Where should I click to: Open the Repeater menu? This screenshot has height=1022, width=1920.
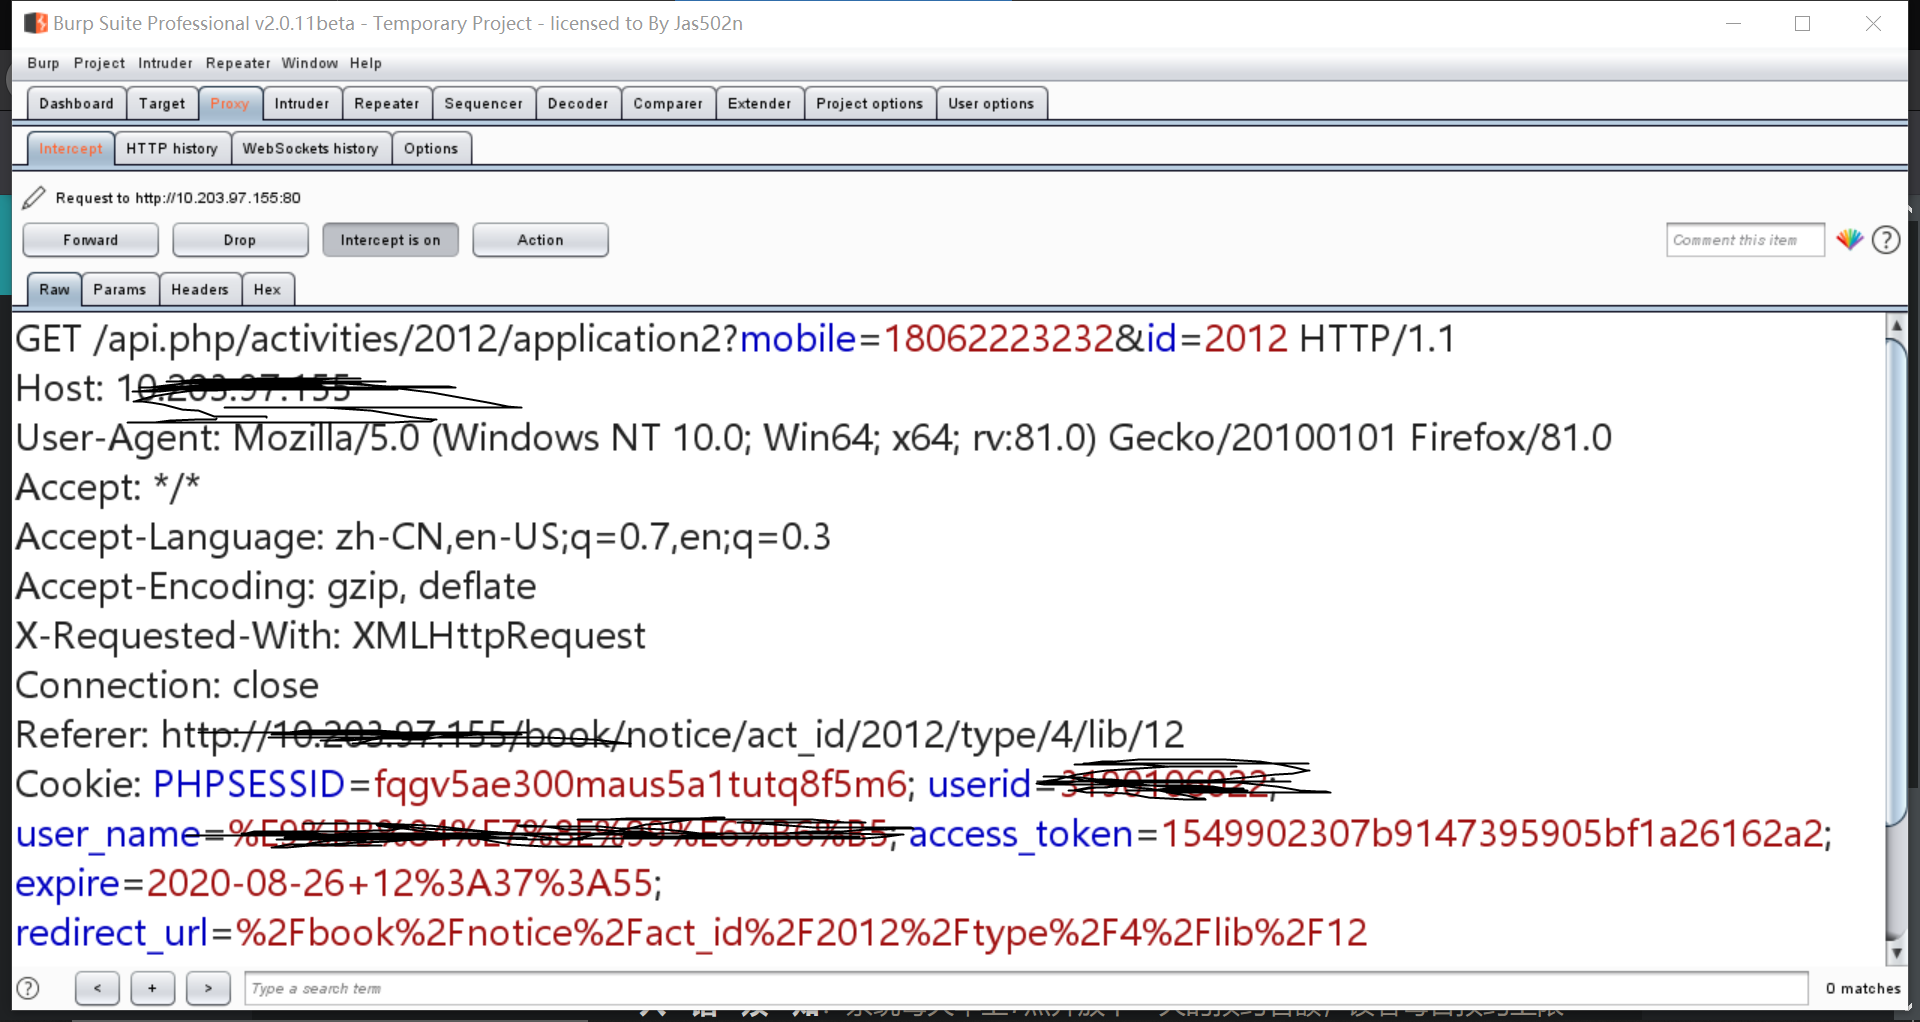click(x=238, y=63)
